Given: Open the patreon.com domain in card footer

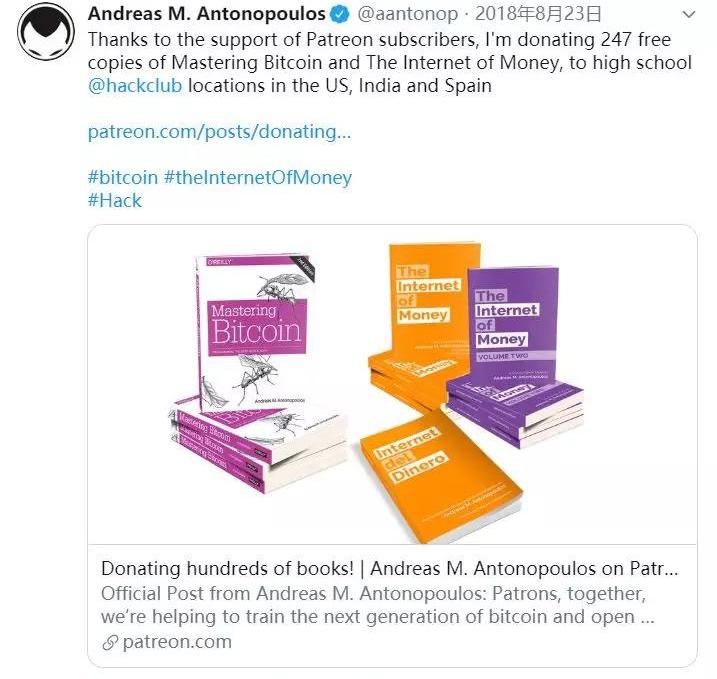Looking at the screenshot, I should click(177, 642).
